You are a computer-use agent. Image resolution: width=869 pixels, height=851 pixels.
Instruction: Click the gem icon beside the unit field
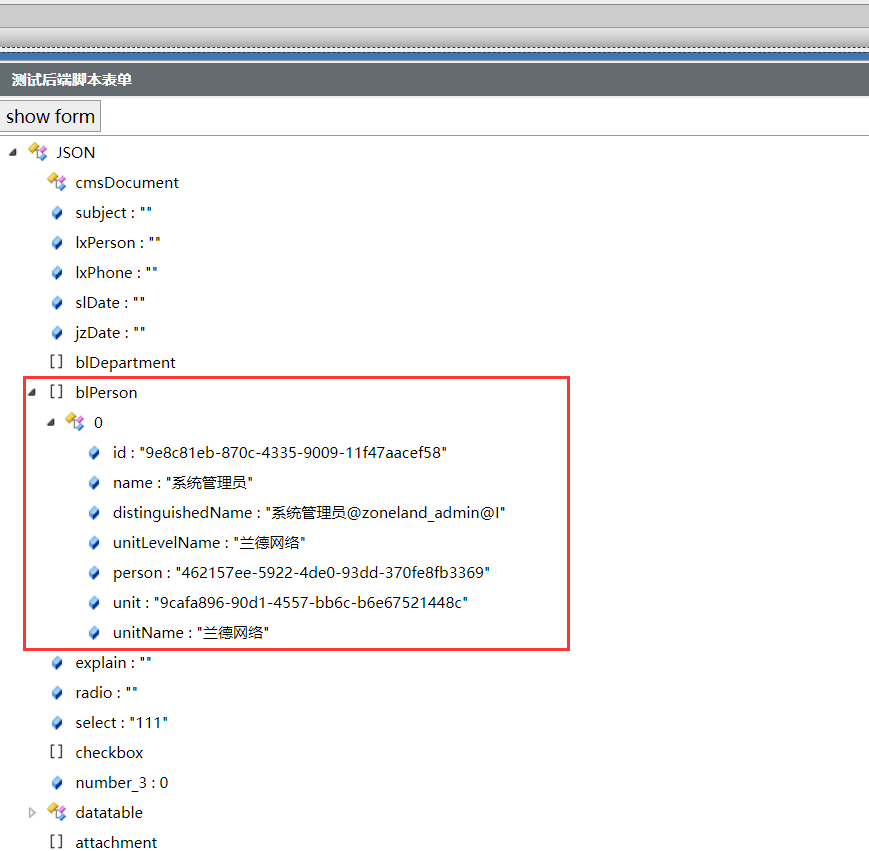pos(94,602)
